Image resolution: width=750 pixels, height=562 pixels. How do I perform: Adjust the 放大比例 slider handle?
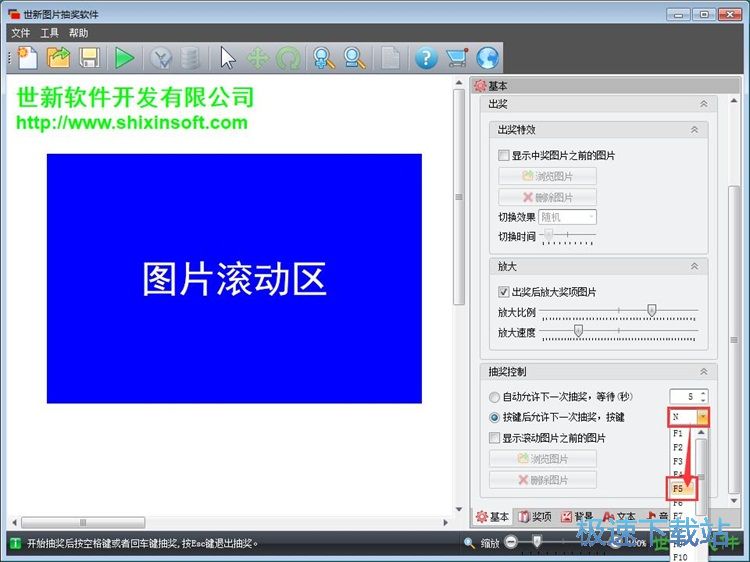click(651, 311)
